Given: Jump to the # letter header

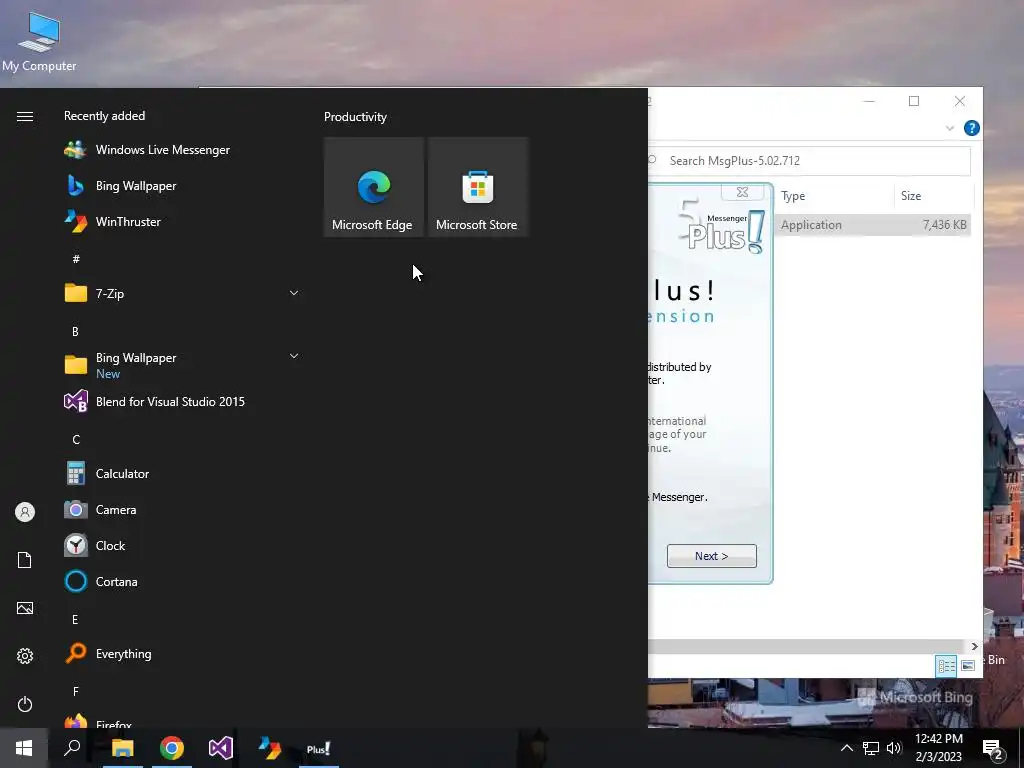Looking at the screenshot, I should 76,259.
